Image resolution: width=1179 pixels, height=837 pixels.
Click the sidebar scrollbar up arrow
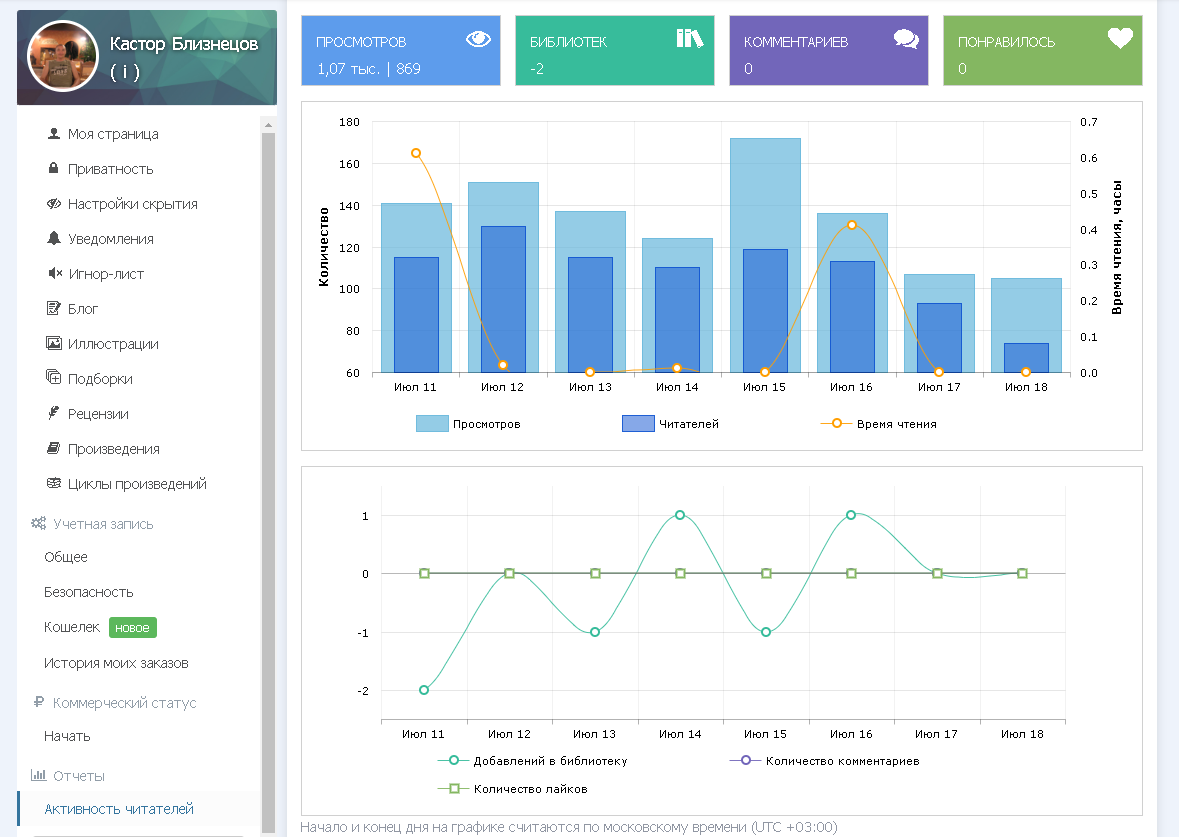coord(267,124)
